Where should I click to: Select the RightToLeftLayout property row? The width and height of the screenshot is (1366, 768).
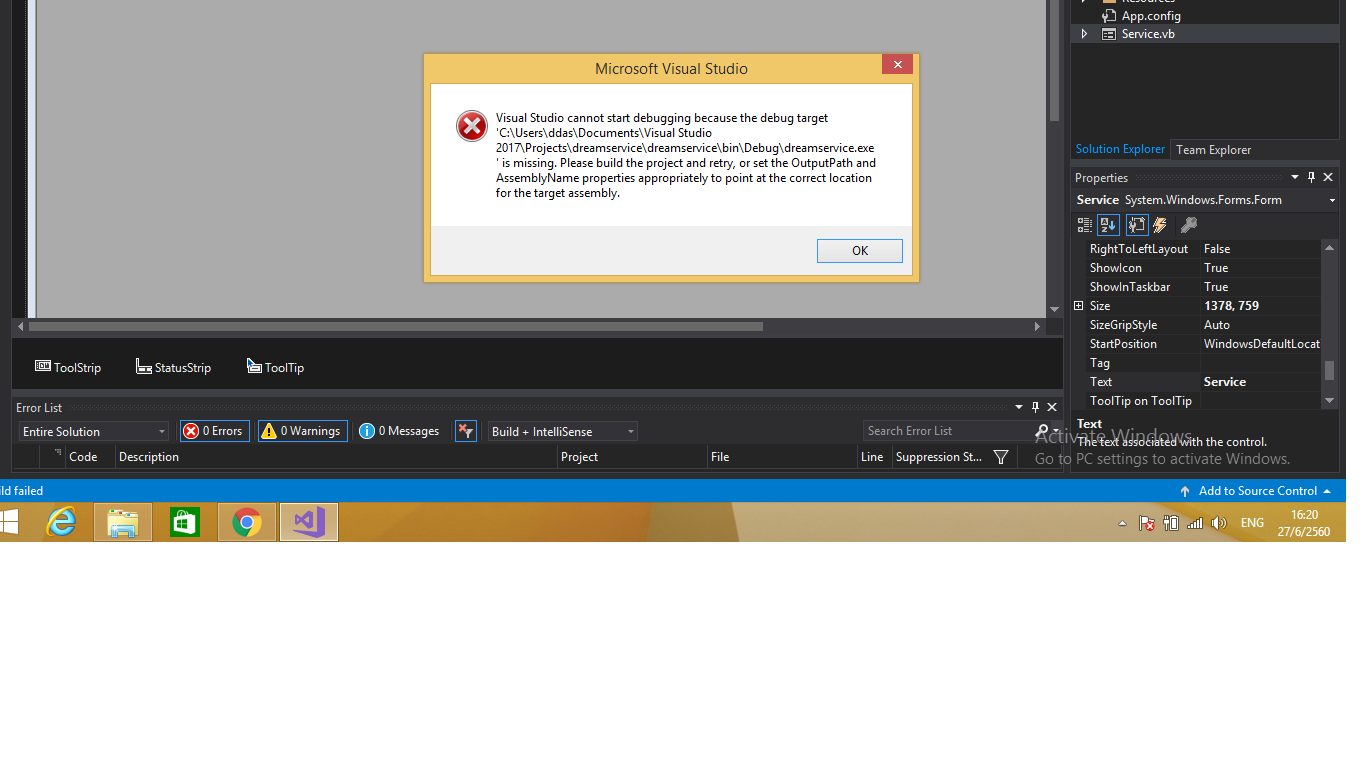click(x=1204, y=249)
